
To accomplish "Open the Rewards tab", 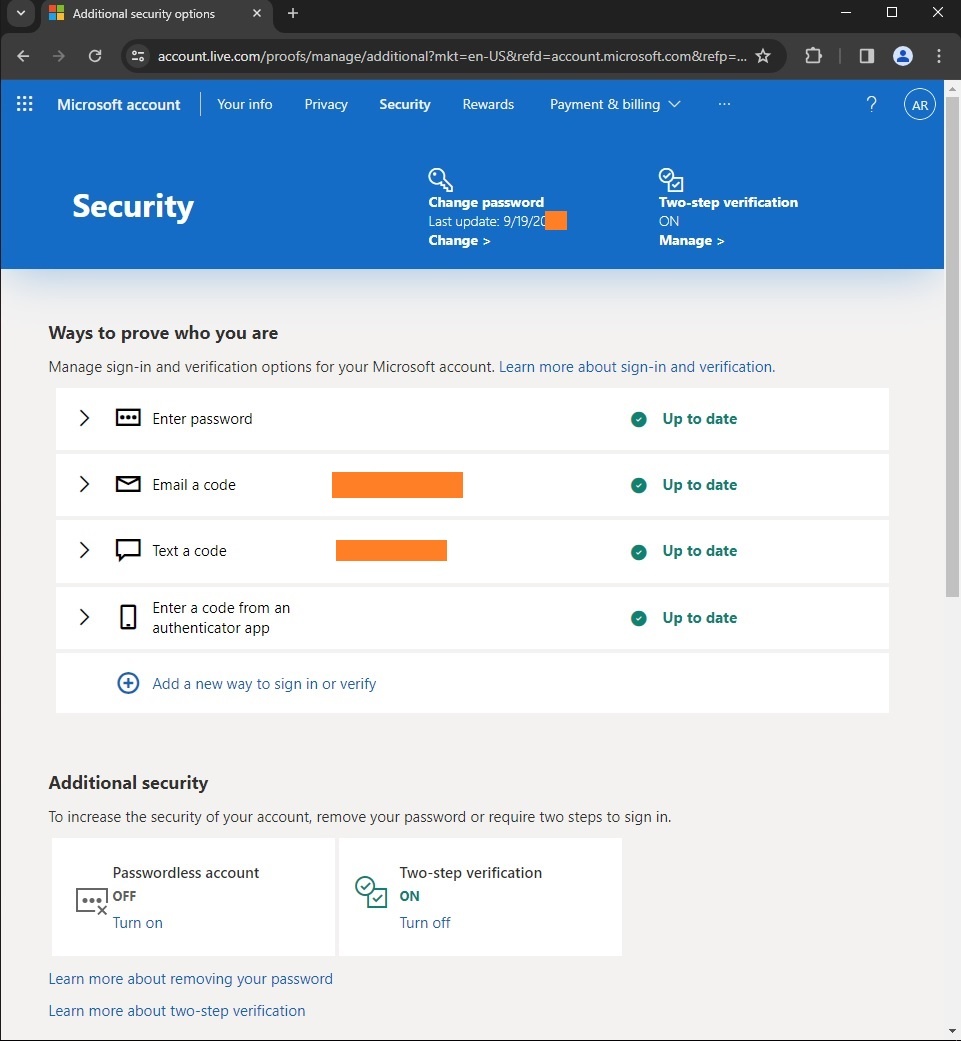I will pyautogui.click(x=488, y=104).
